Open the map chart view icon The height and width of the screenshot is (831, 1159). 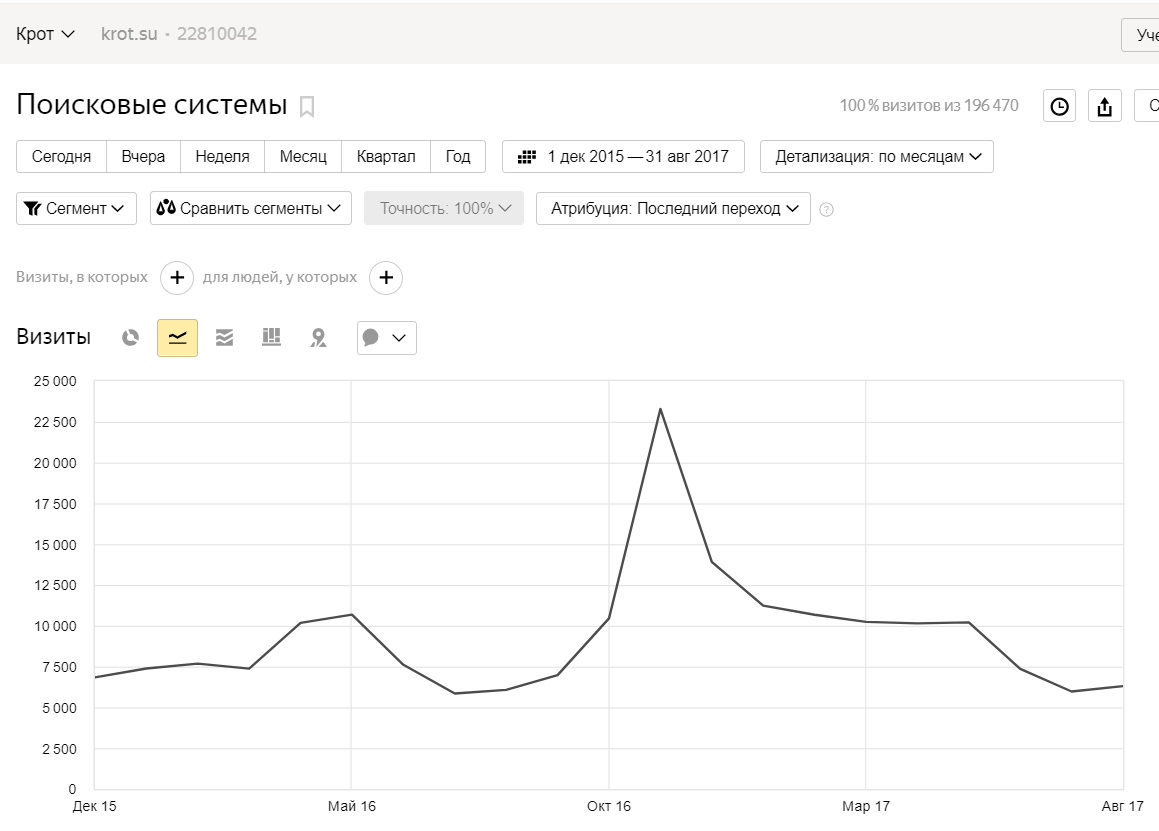click(x=318, y=338)
